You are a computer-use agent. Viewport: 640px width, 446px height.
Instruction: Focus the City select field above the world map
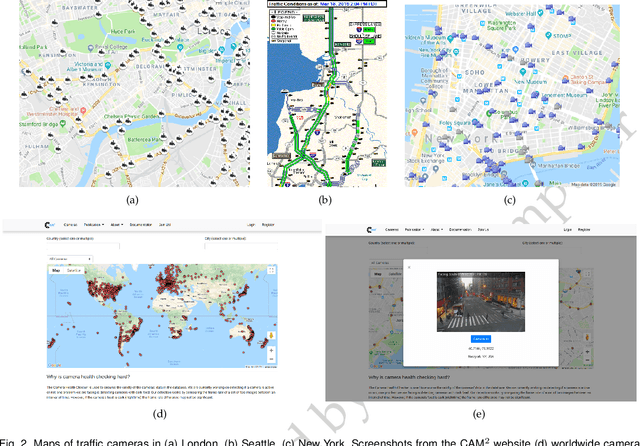(241, 246)
